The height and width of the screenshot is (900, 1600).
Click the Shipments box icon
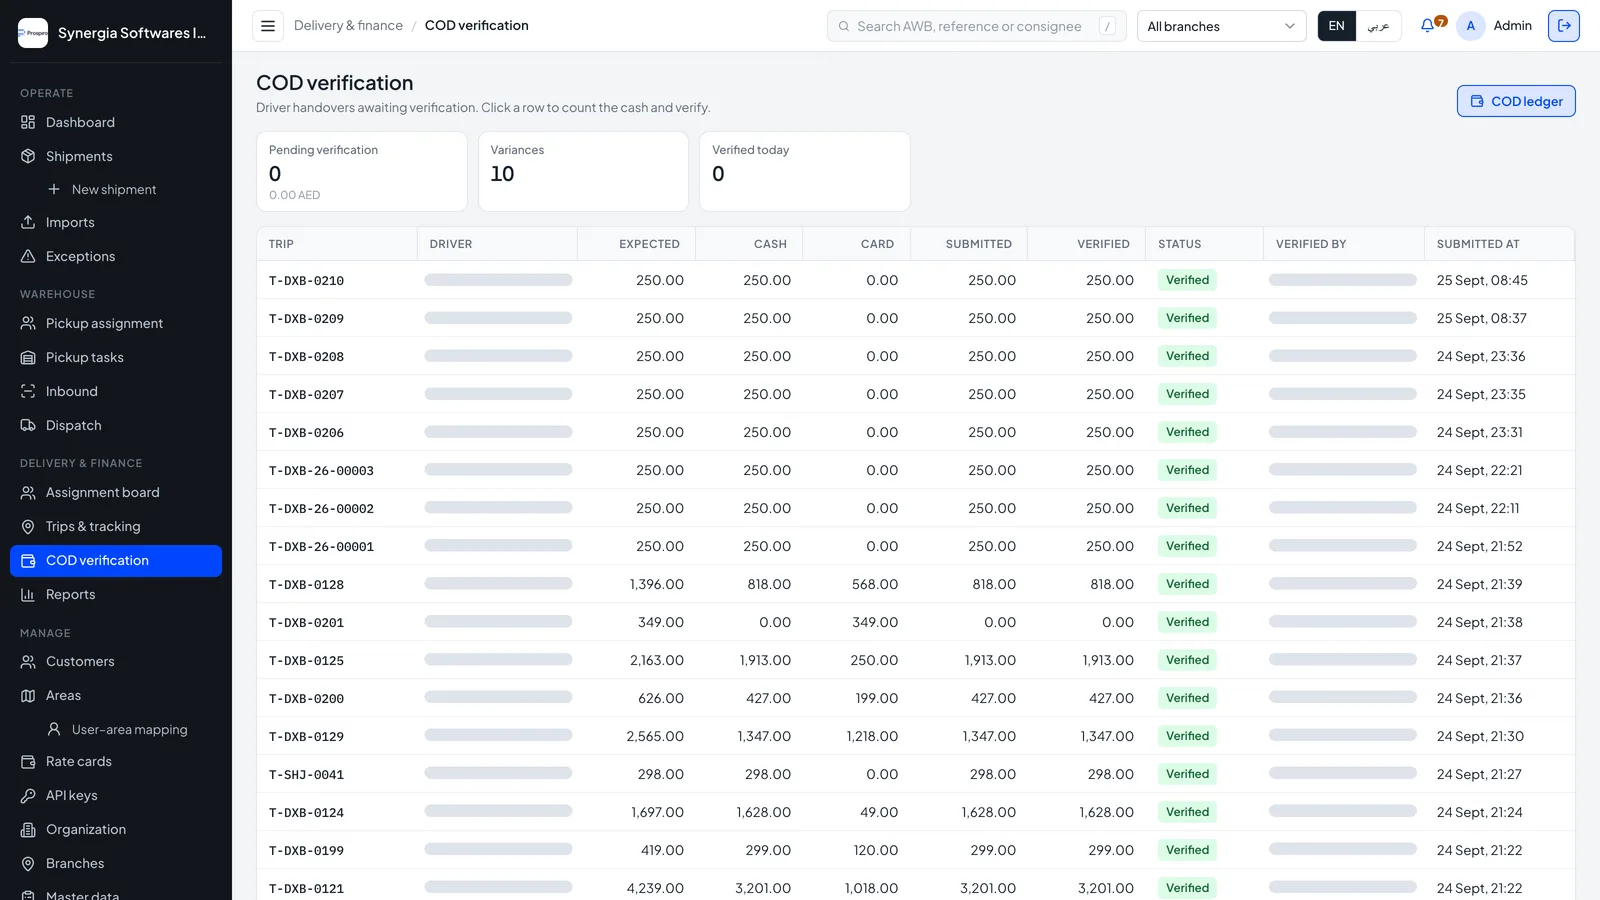[x=28, y=156]
